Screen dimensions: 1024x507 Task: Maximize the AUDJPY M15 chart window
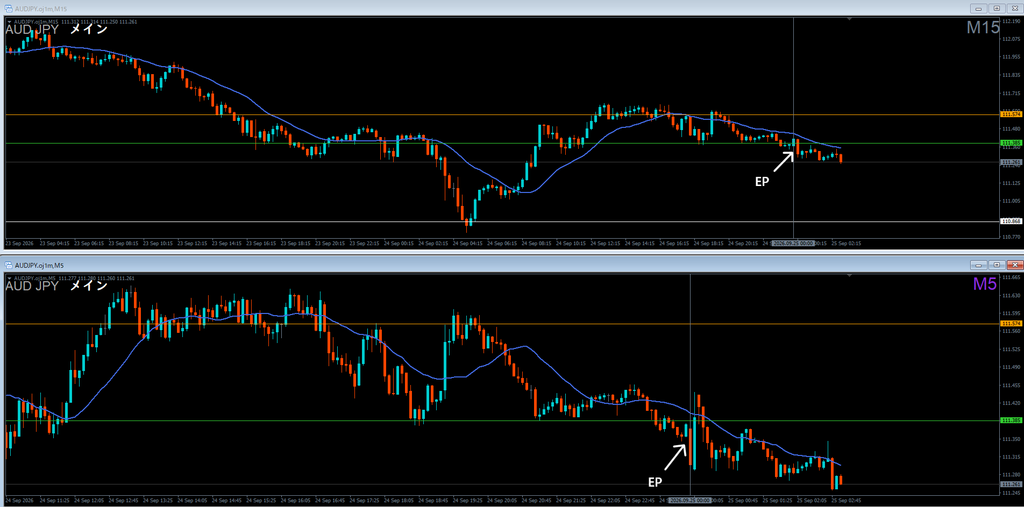click(996, 8)
